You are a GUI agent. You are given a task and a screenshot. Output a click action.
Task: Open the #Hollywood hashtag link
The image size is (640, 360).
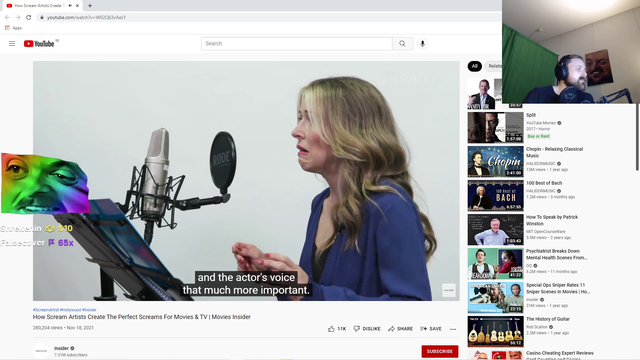tap(70, 310)
